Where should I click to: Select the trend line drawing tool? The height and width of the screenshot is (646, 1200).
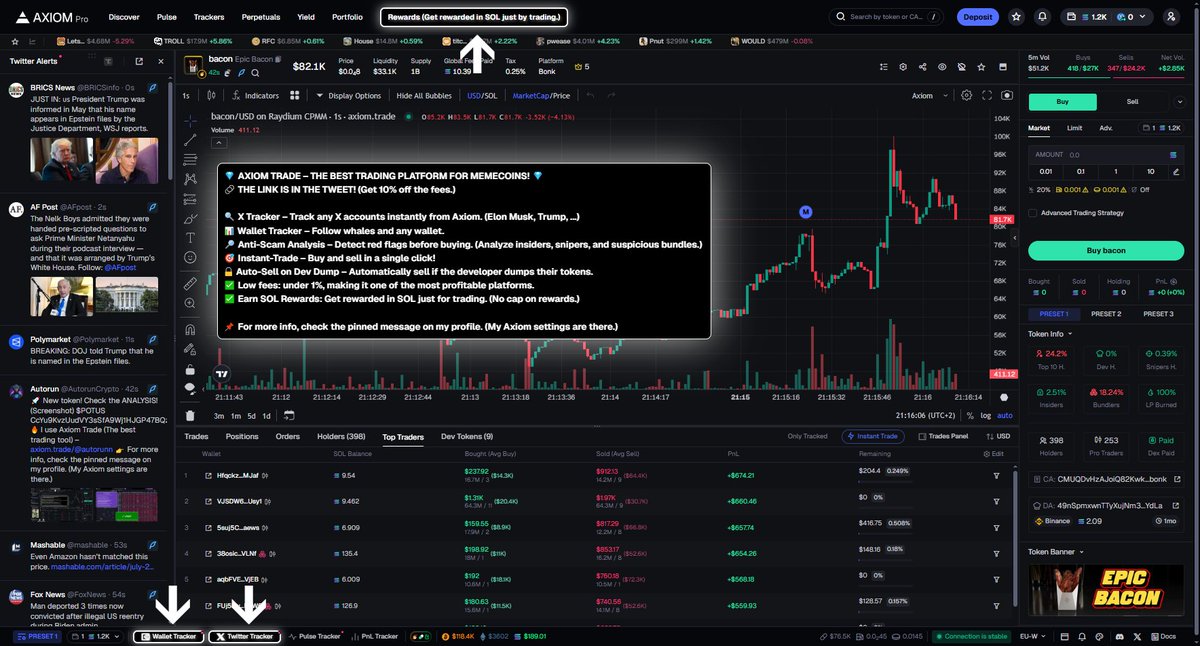(190, 140)
